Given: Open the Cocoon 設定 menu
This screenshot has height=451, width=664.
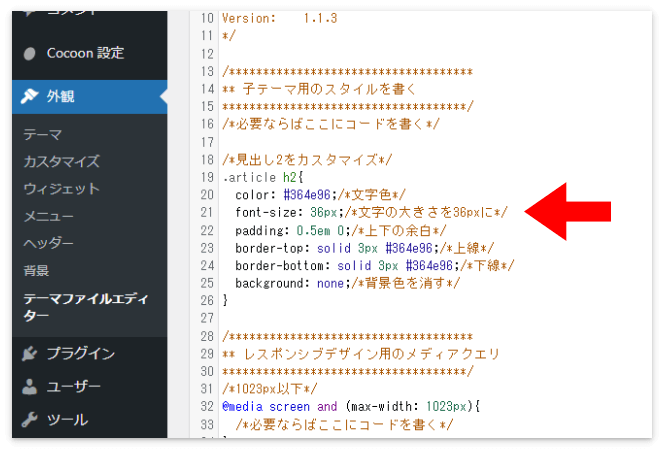Looking at the screenshot, I should point(90,53).
